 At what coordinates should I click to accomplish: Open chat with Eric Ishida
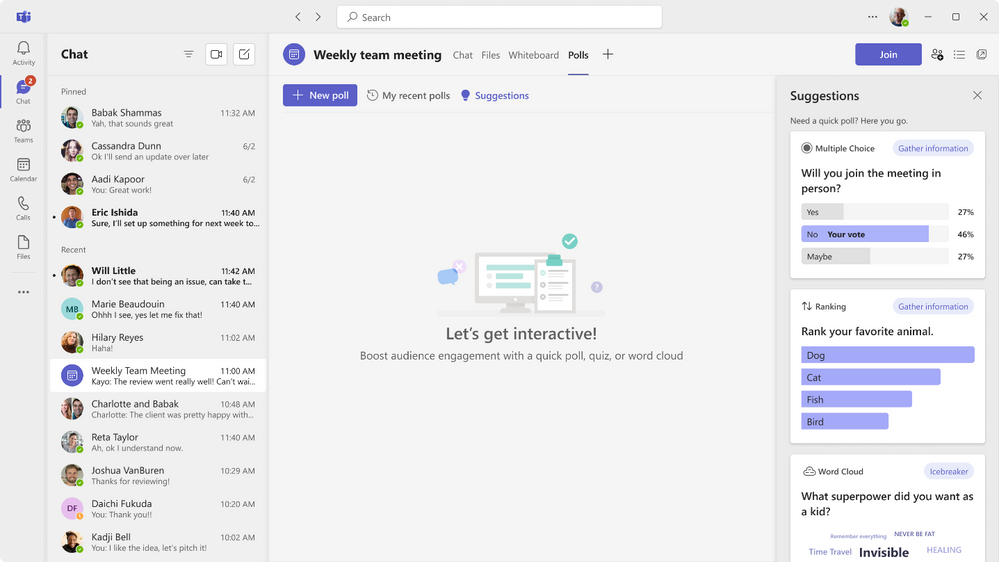click(x=158, y=217)
